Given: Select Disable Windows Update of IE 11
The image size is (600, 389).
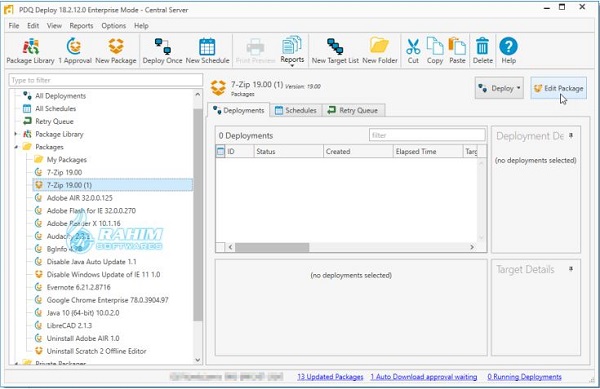Looking at the screenshot, I should [103, 274].
